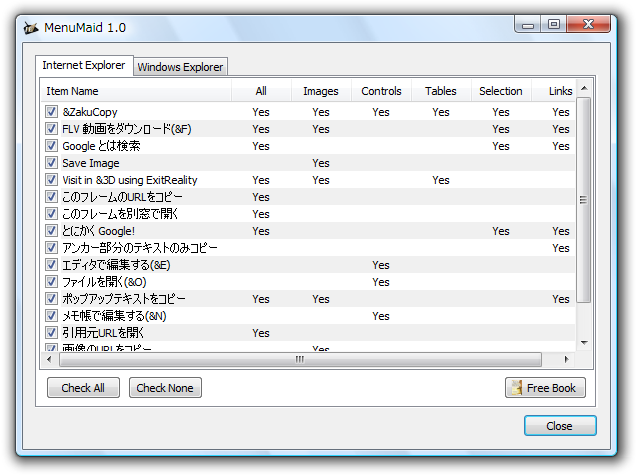Click Yes in Images column for Save Image

click(x=321, y=163)
